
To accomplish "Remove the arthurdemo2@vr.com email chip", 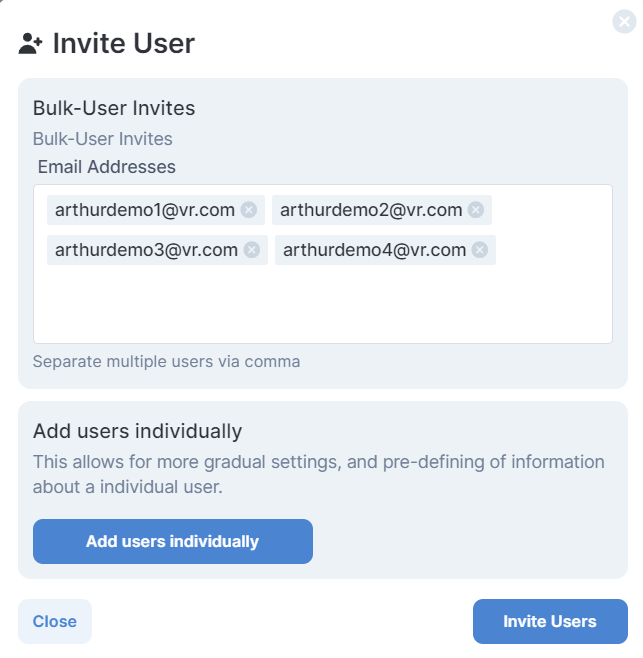I will [476, 210].
